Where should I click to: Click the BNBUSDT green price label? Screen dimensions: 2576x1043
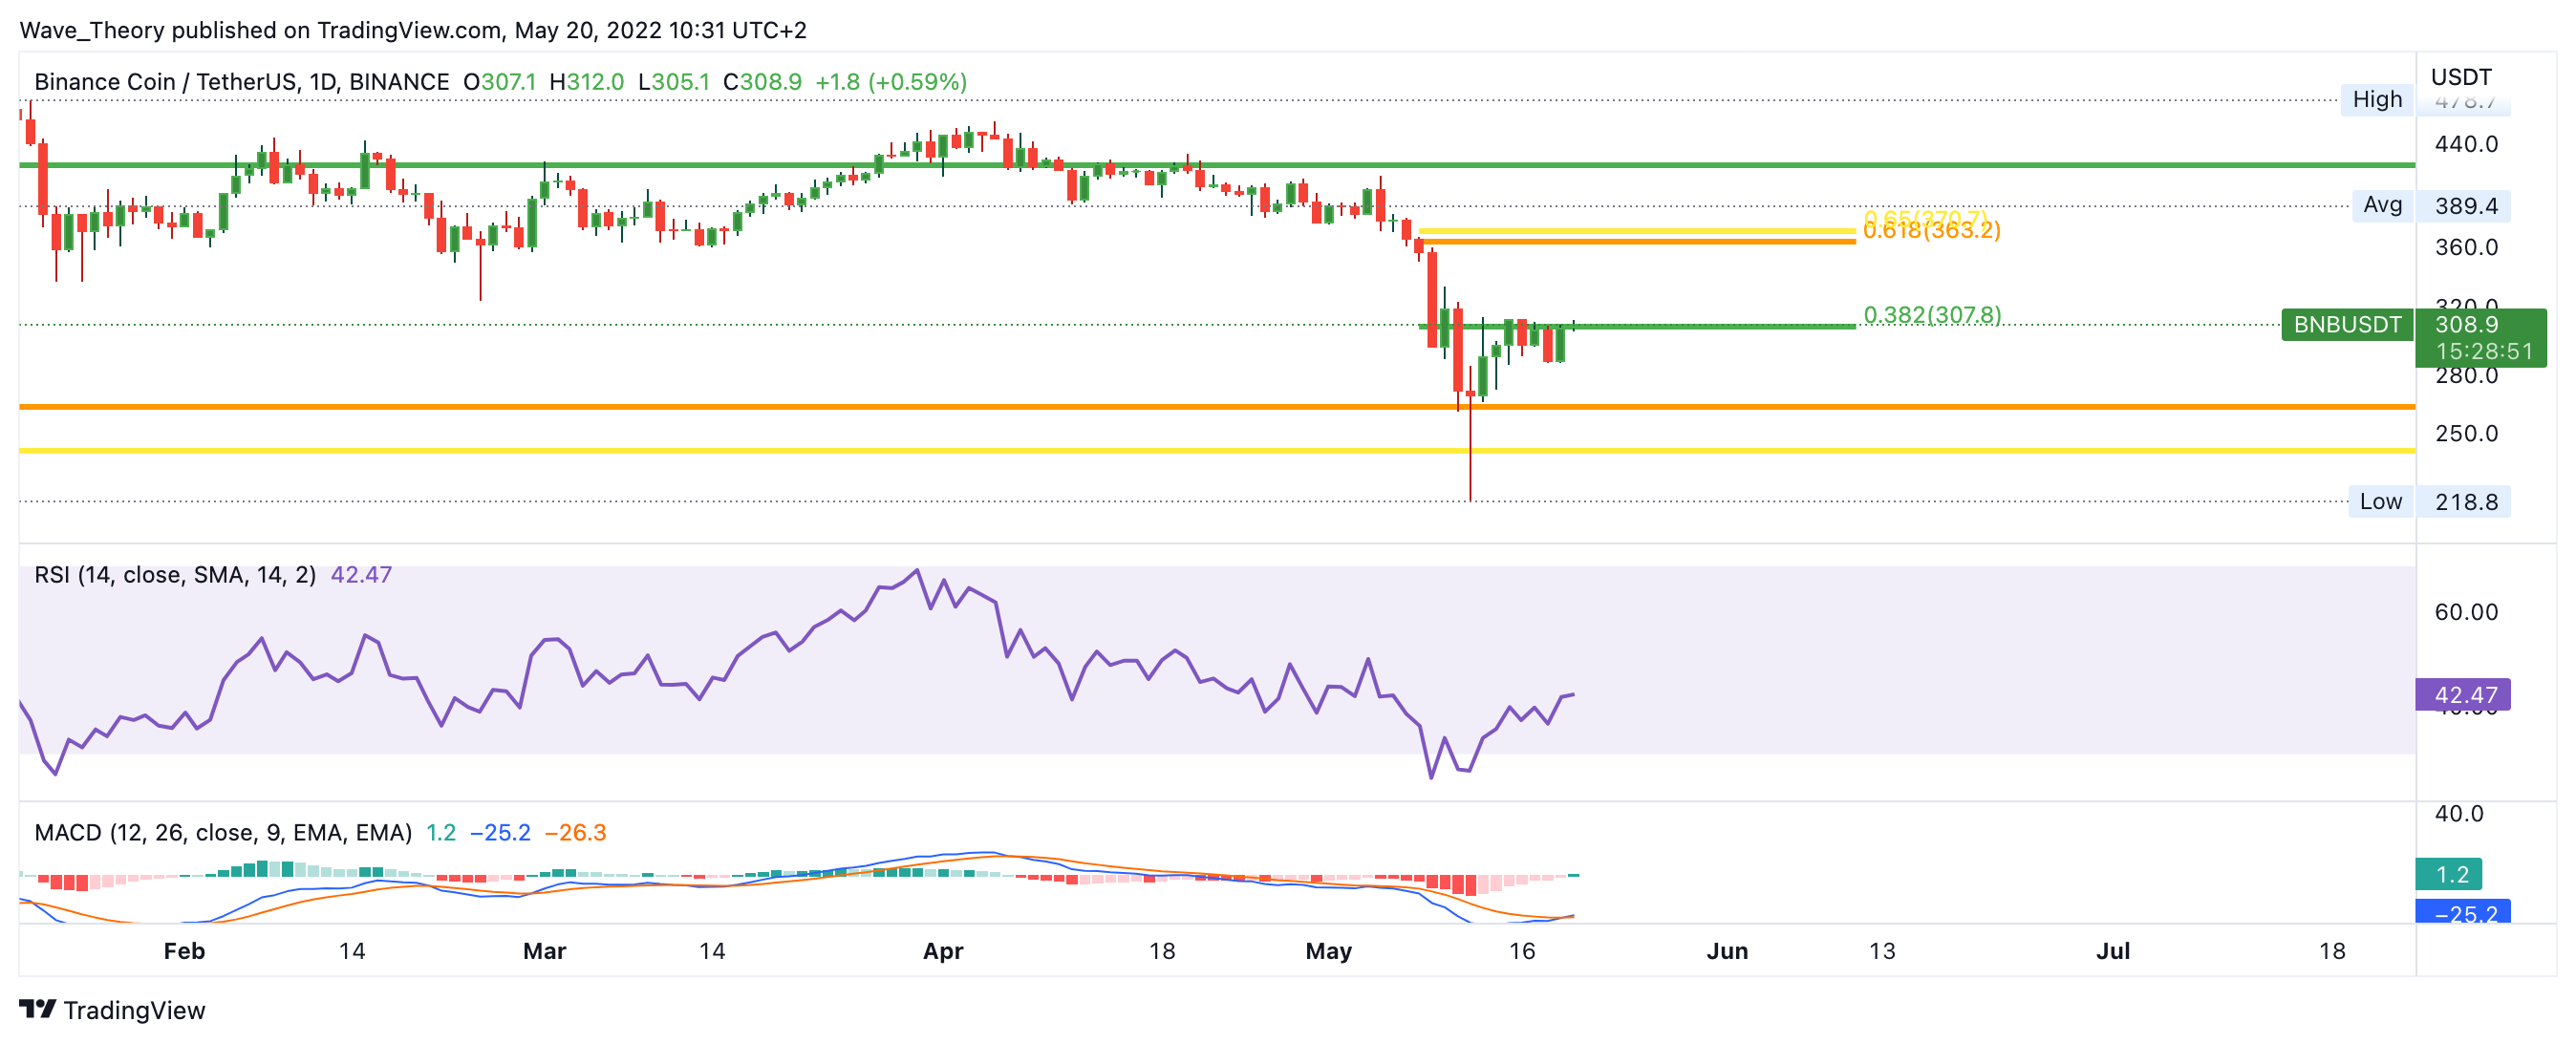(2346, 325)
